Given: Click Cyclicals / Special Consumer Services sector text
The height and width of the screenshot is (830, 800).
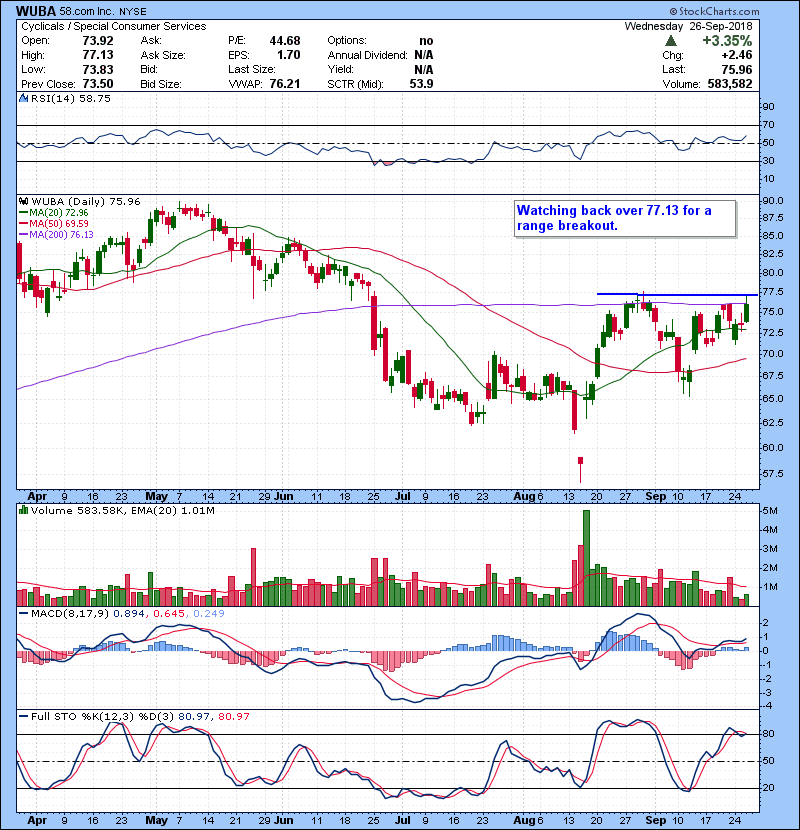Looking at the screenshot, I should pos(114,26).
